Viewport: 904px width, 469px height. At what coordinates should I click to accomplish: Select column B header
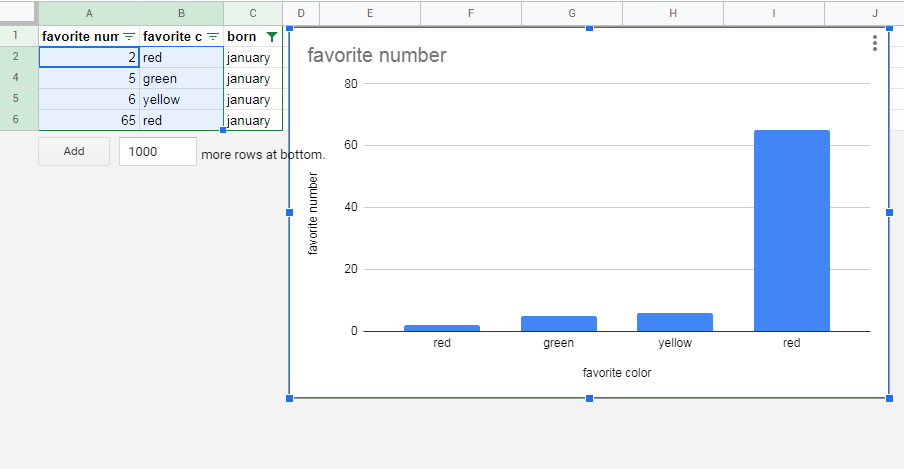click(x=181, y=13)
